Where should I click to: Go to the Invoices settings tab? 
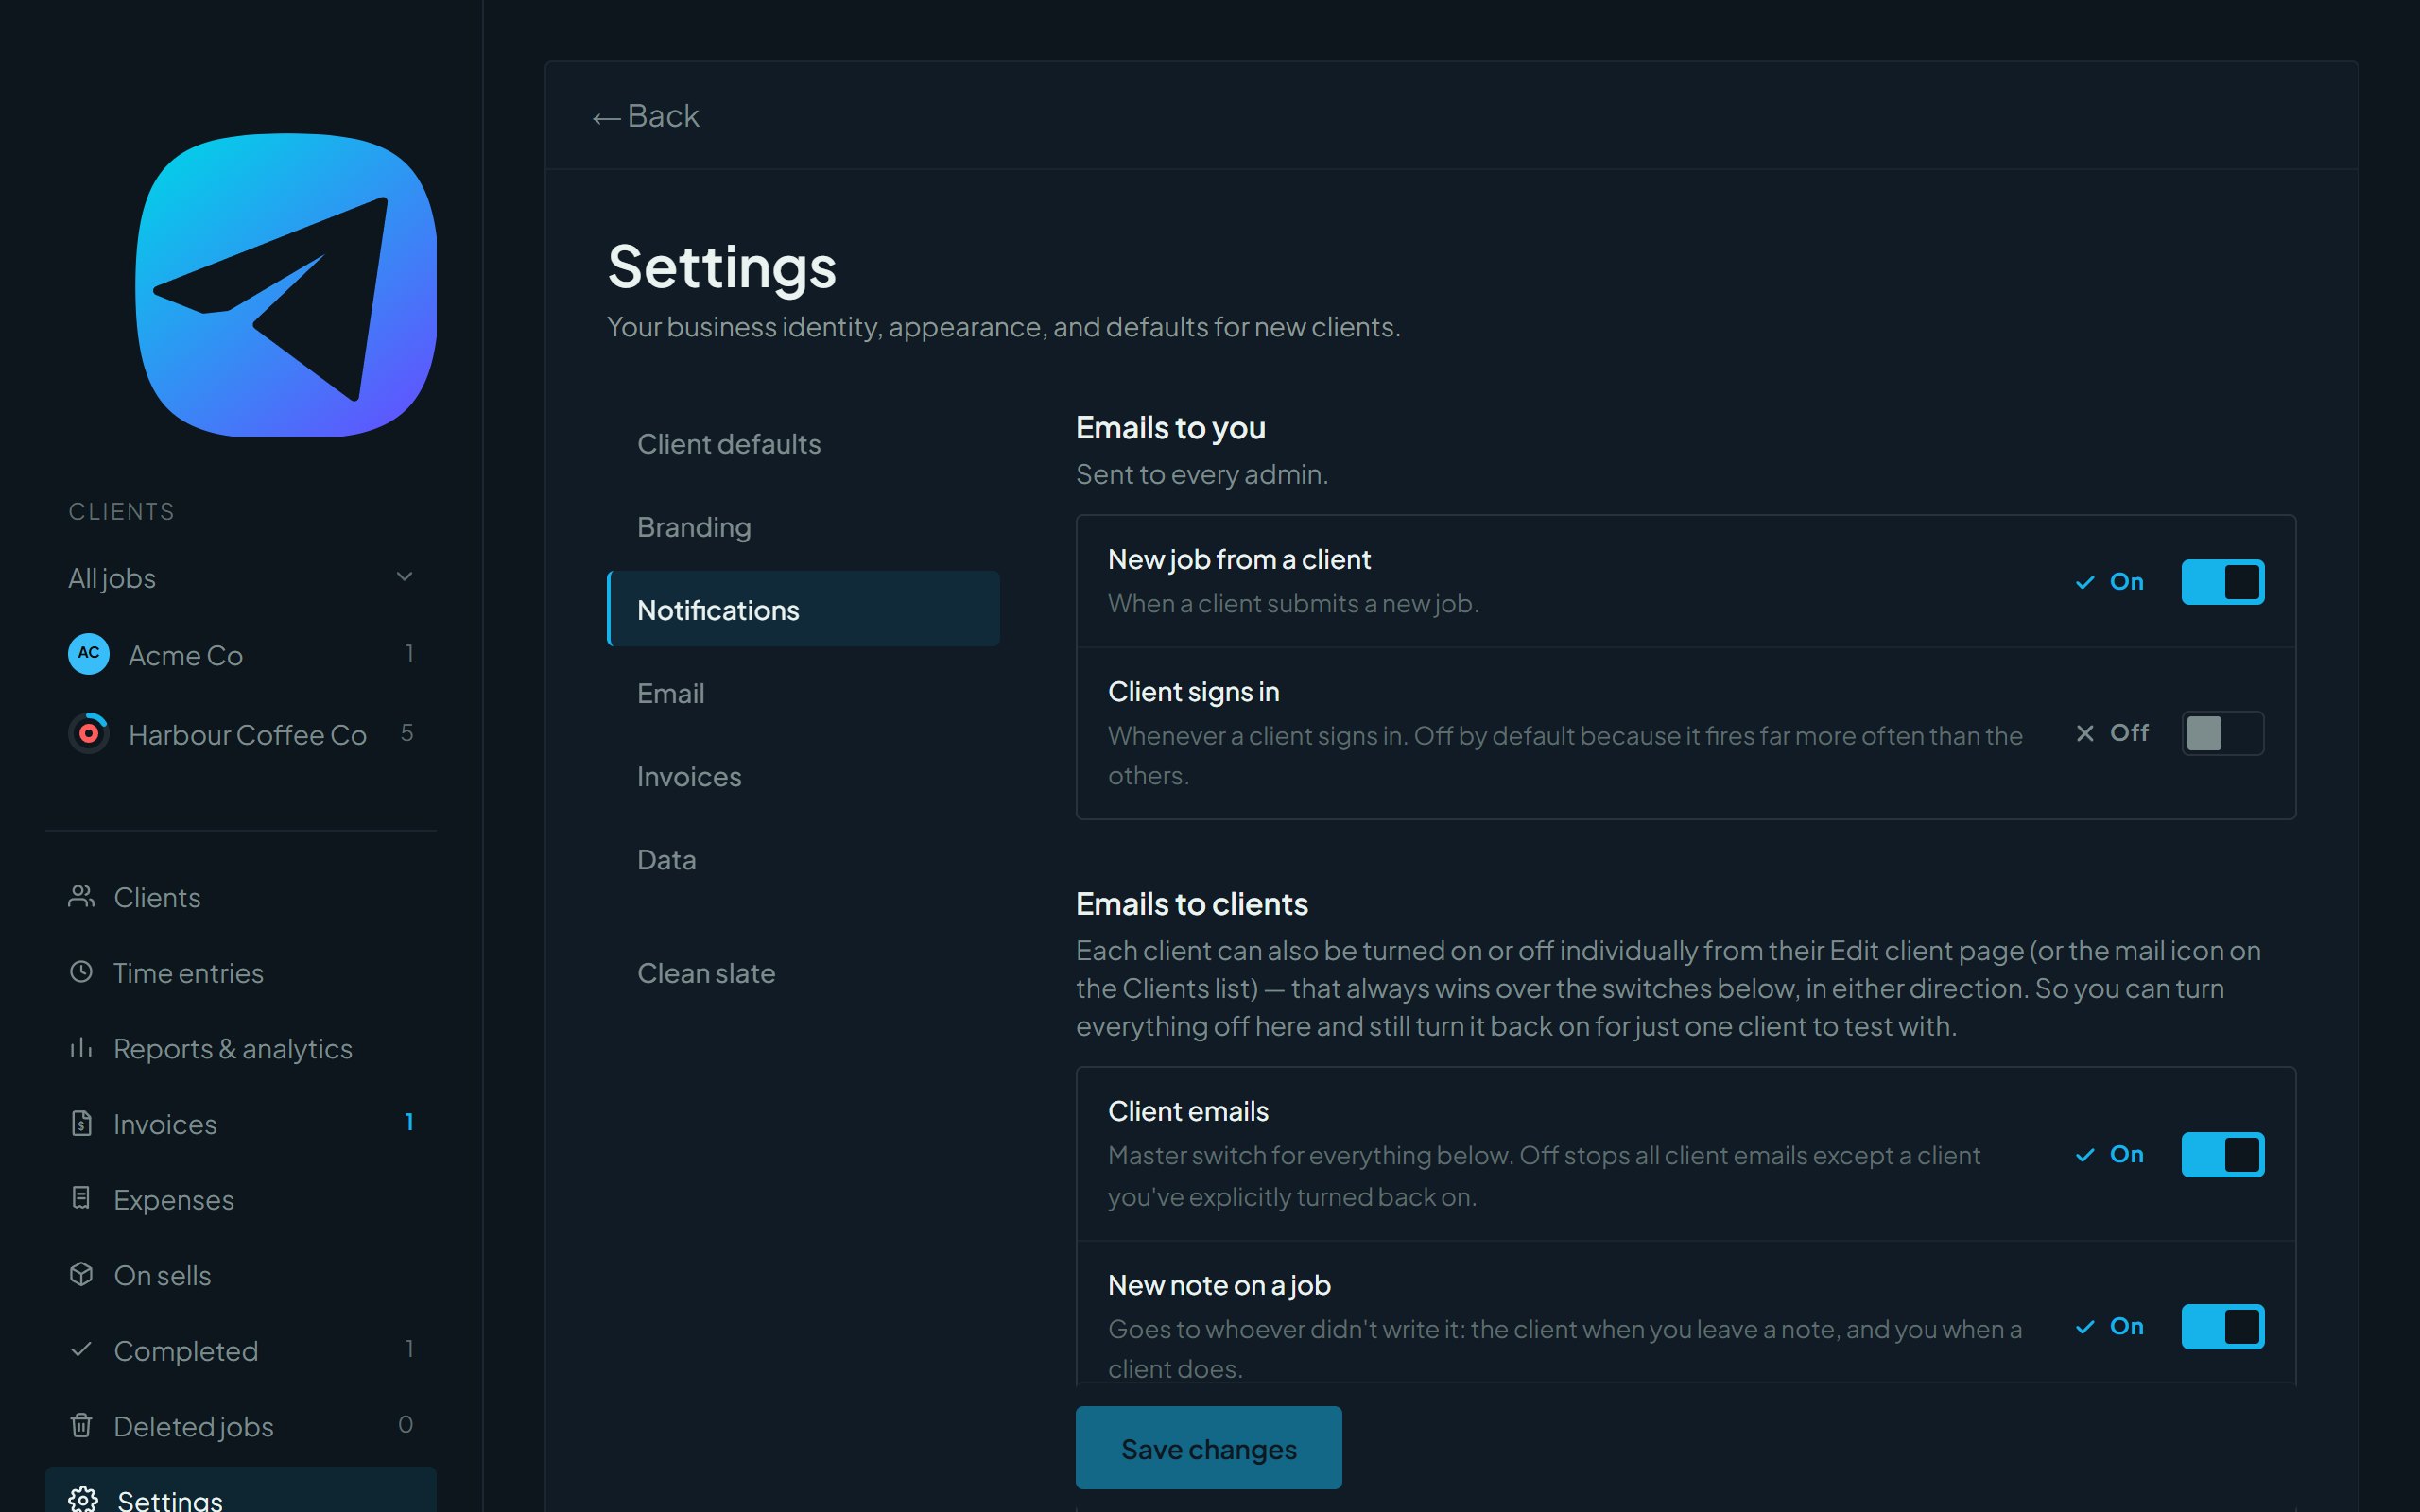(803, 776)
